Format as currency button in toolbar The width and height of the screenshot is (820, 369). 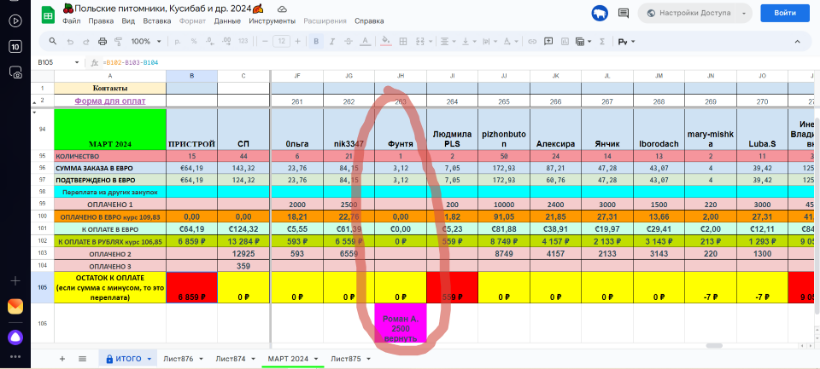coord(177,41)
